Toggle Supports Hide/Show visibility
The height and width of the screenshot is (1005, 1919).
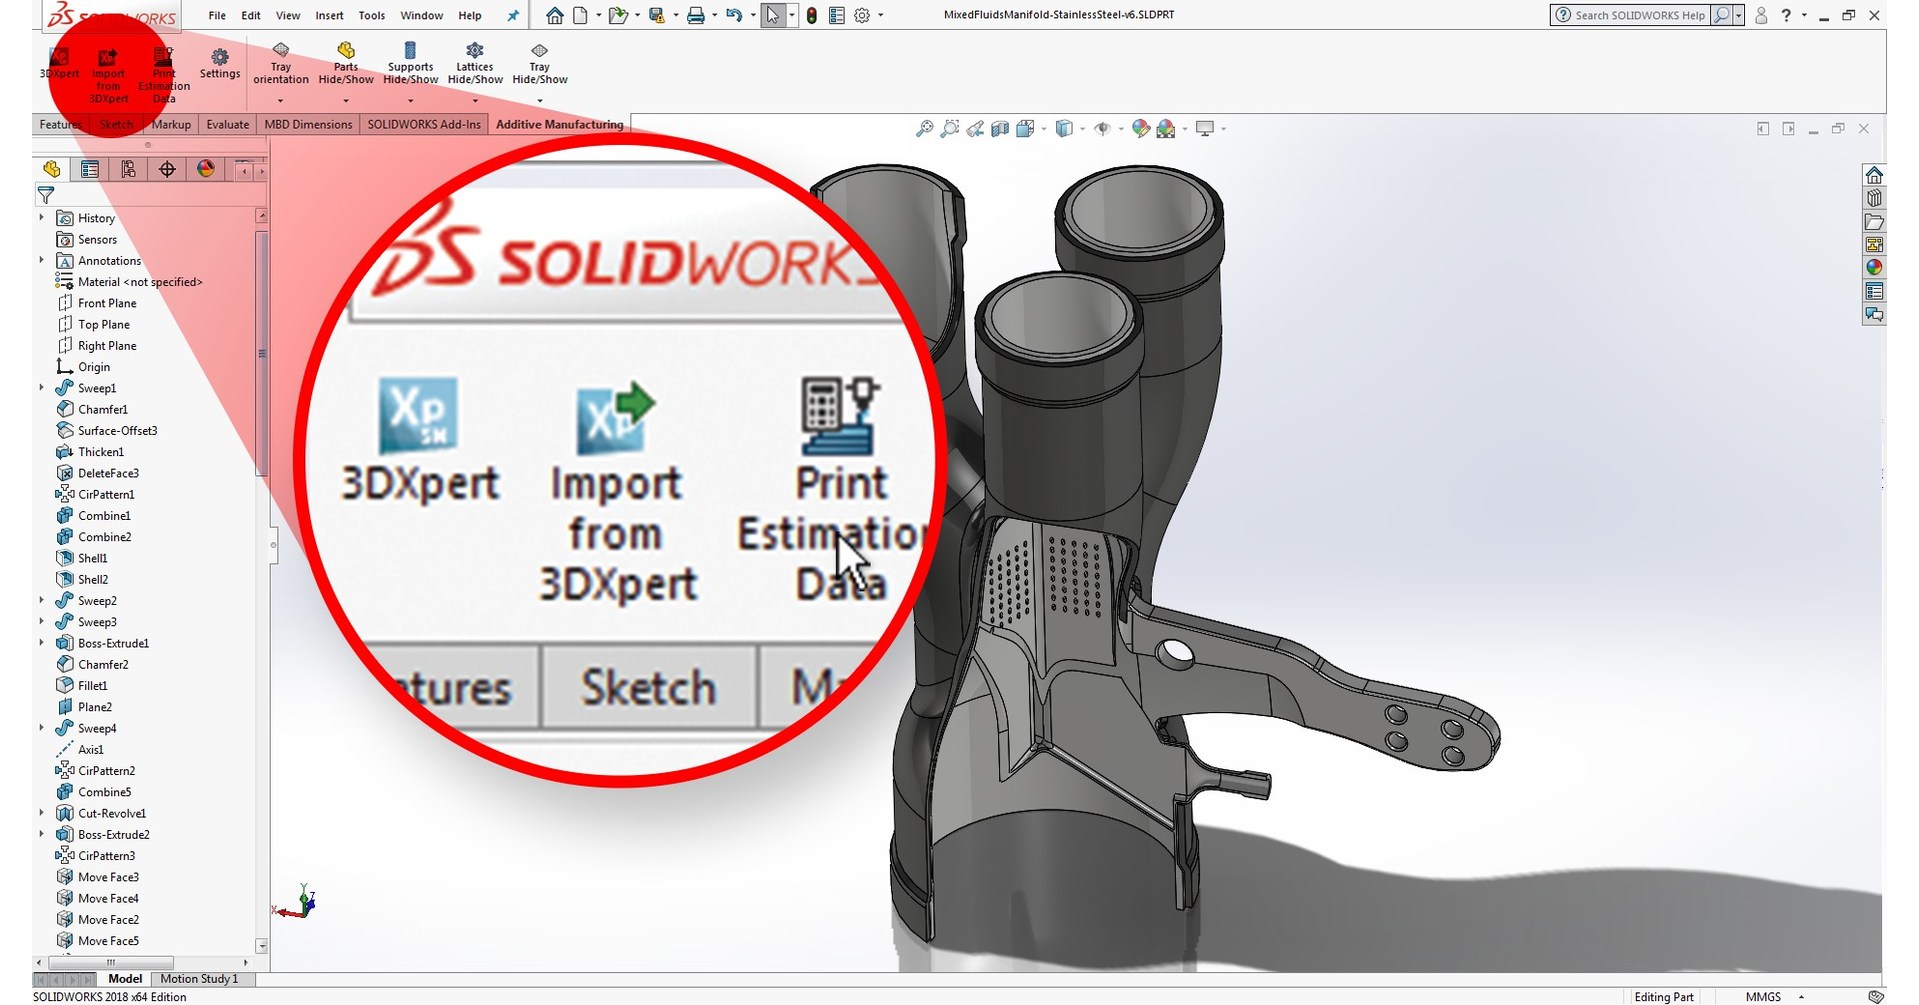point(410,62)
